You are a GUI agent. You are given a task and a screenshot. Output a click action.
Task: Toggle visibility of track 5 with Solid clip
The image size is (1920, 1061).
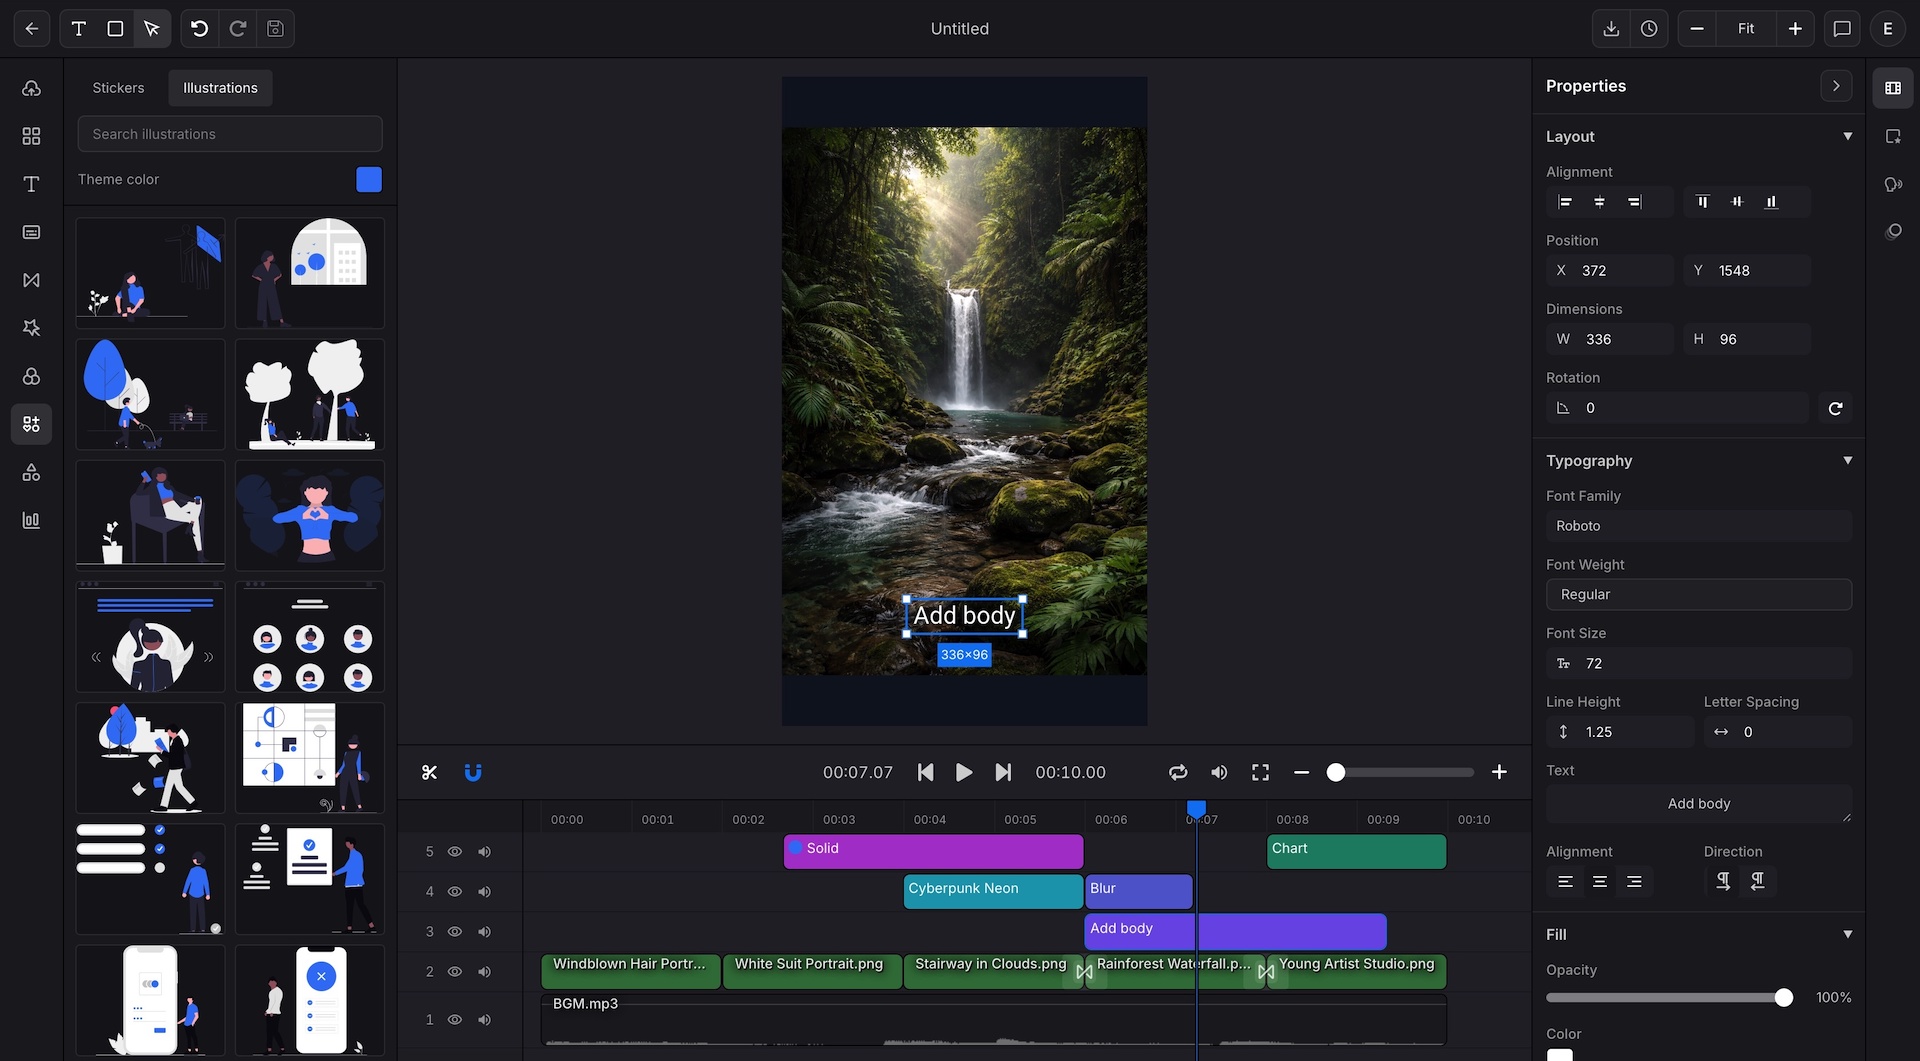(x=455, y=851)
